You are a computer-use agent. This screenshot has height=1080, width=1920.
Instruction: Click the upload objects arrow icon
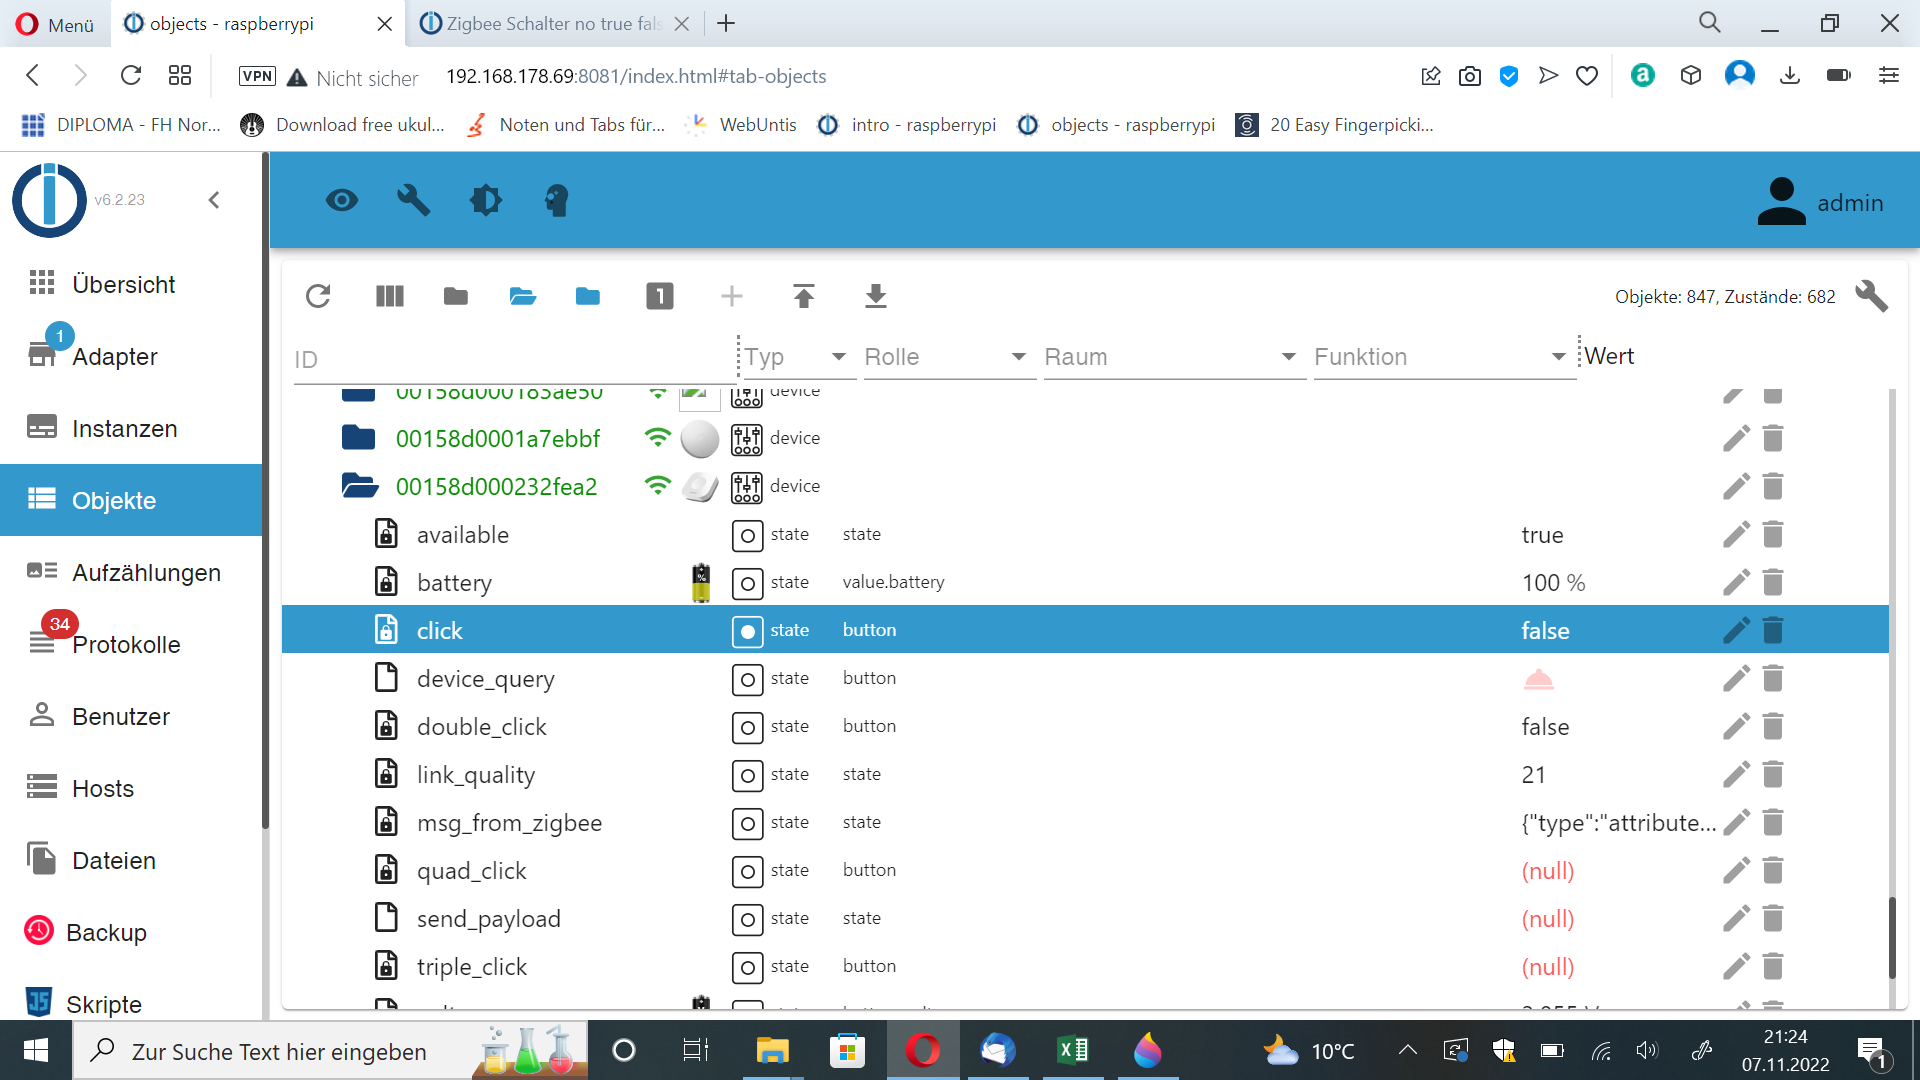click(803, 296)
